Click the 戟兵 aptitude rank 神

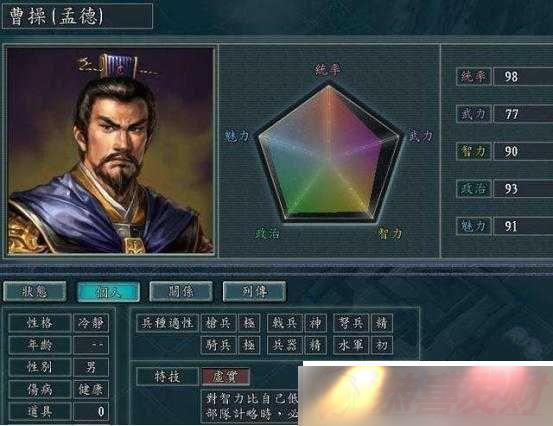pos(316,323)
